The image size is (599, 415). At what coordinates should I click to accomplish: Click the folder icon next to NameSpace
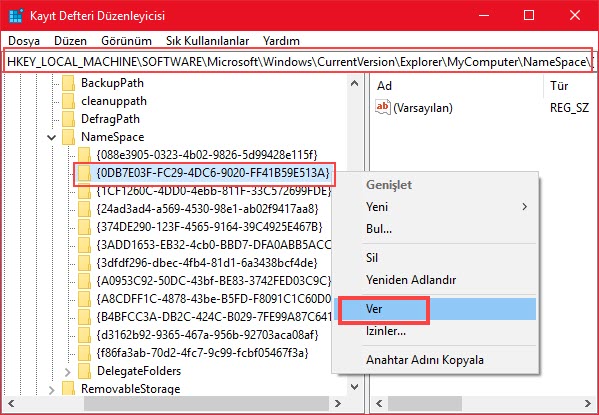(x=68, y=137)
